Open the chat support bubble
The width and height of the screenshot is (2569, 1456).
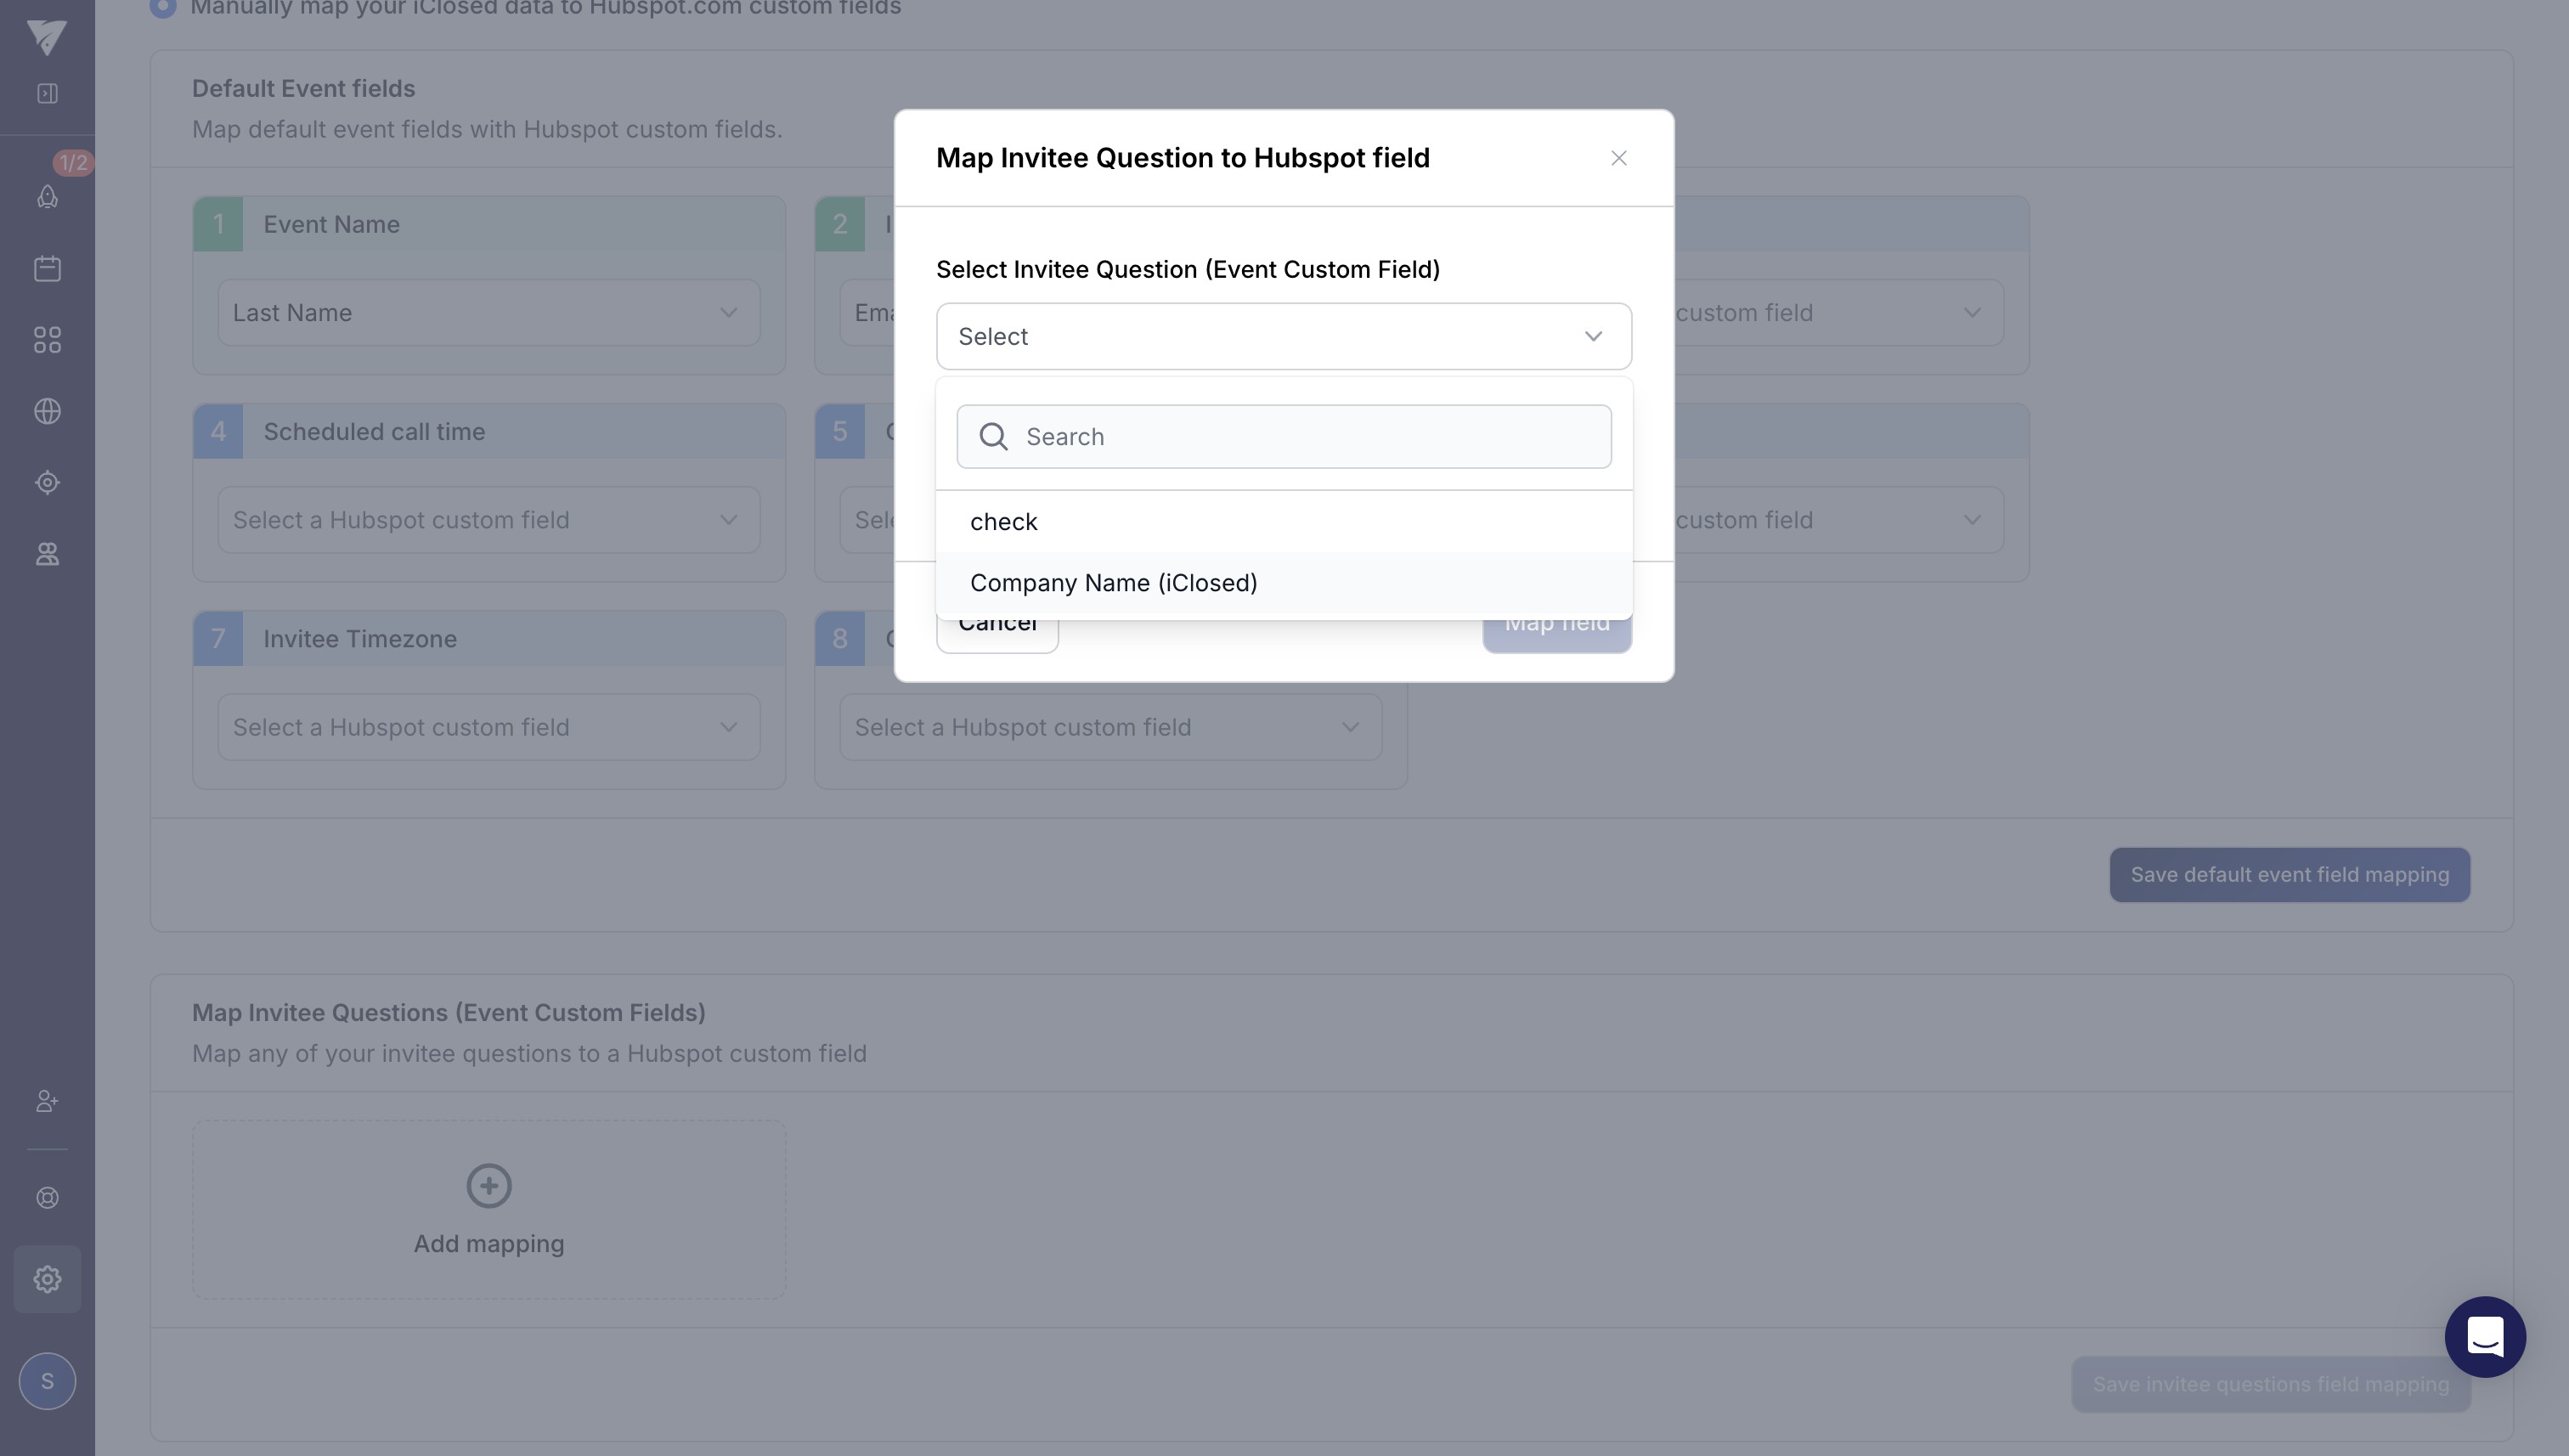coord(2484,1337)
